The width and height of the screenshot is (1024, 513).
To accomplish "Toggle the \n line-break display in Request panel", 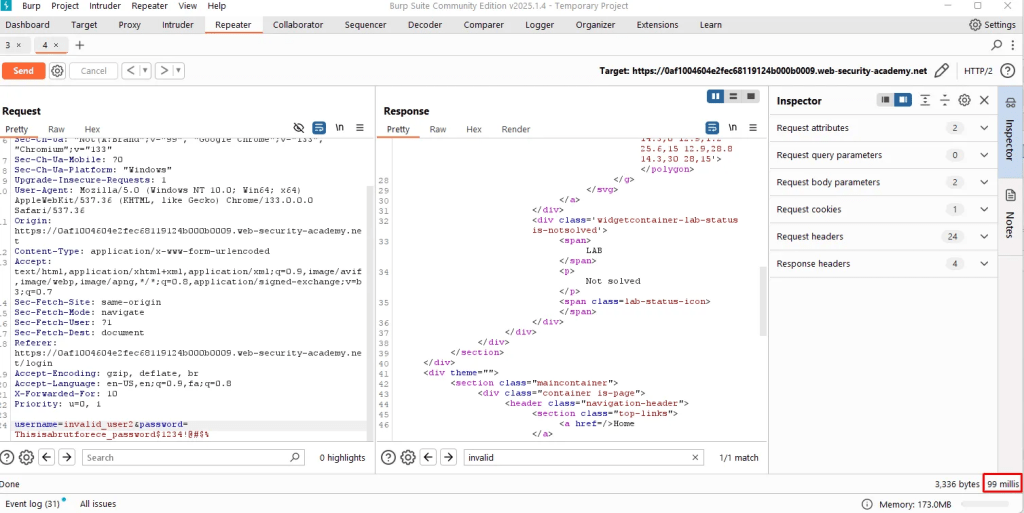I will tap(339, 129).
